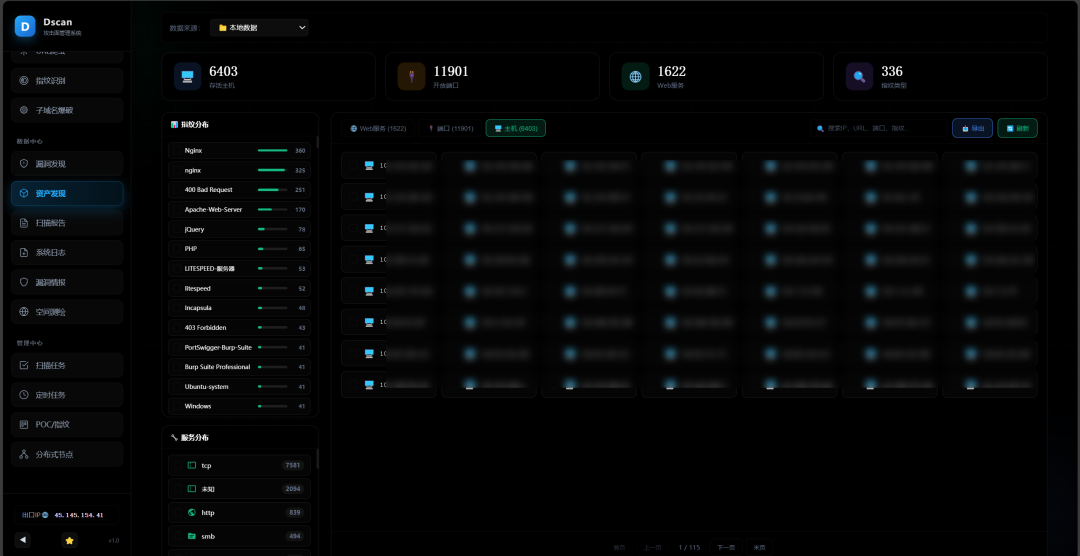Go to the next page with 下一页
The height and width of the screenshot is (556, 1080).
(725, 547)
